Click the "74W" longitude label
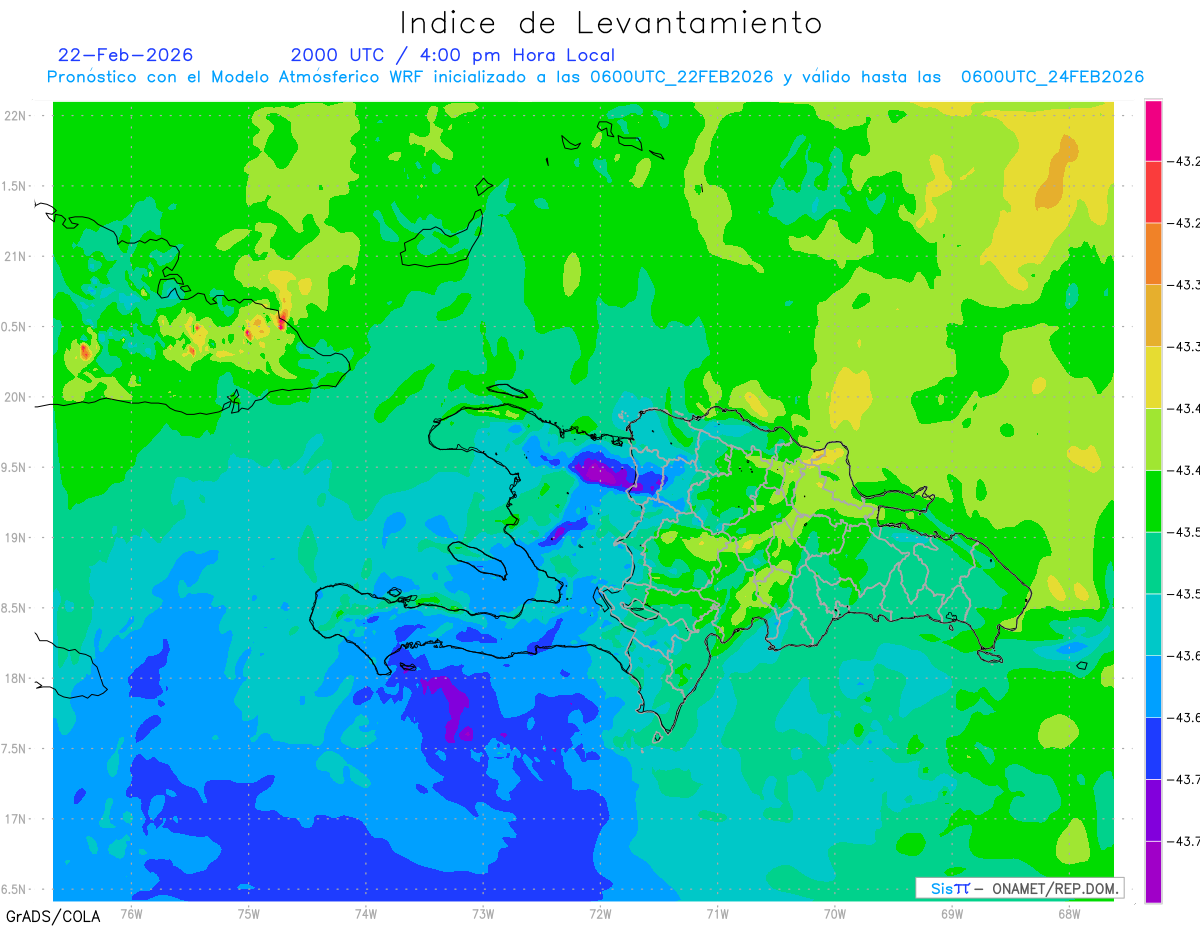This screenshot has height=927, width=1200. [366, 913]
